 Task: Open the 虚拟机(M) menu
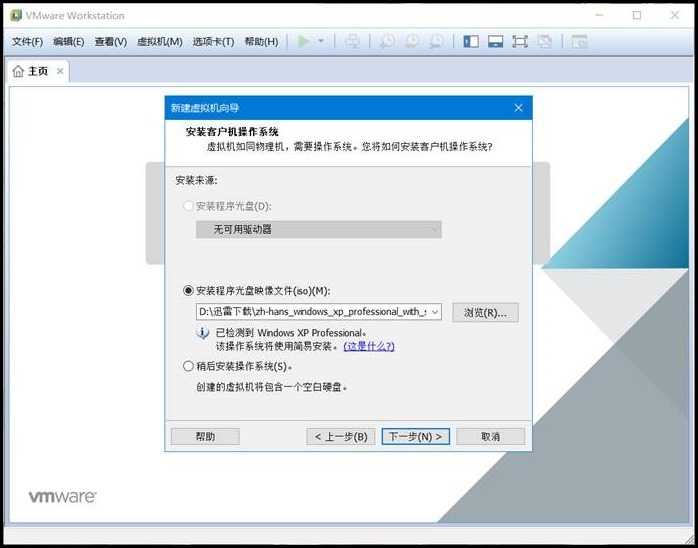(160, 42)
